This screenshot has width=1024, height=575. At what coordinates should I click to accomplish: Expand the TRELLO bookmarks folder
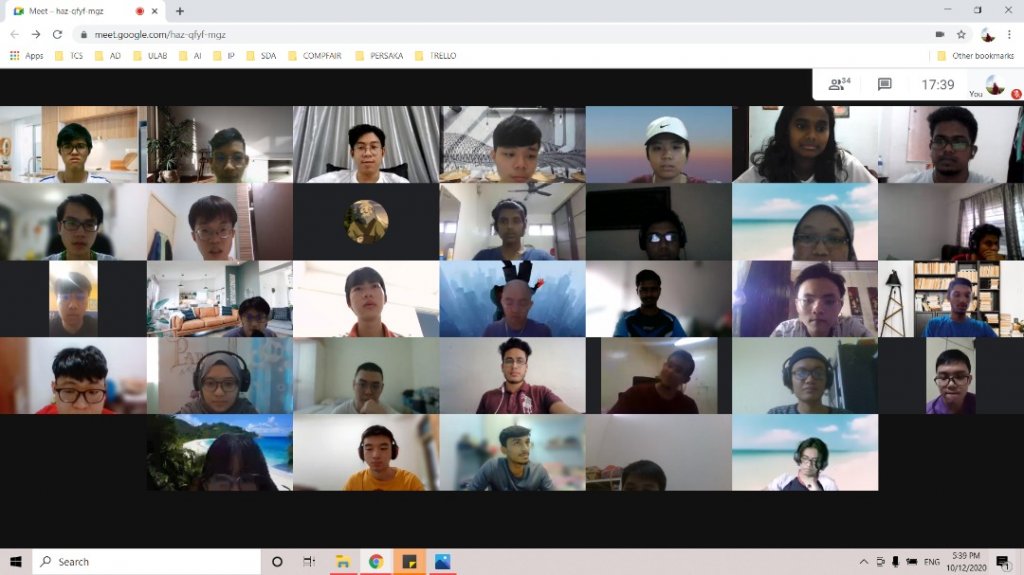tap(435, 56)
